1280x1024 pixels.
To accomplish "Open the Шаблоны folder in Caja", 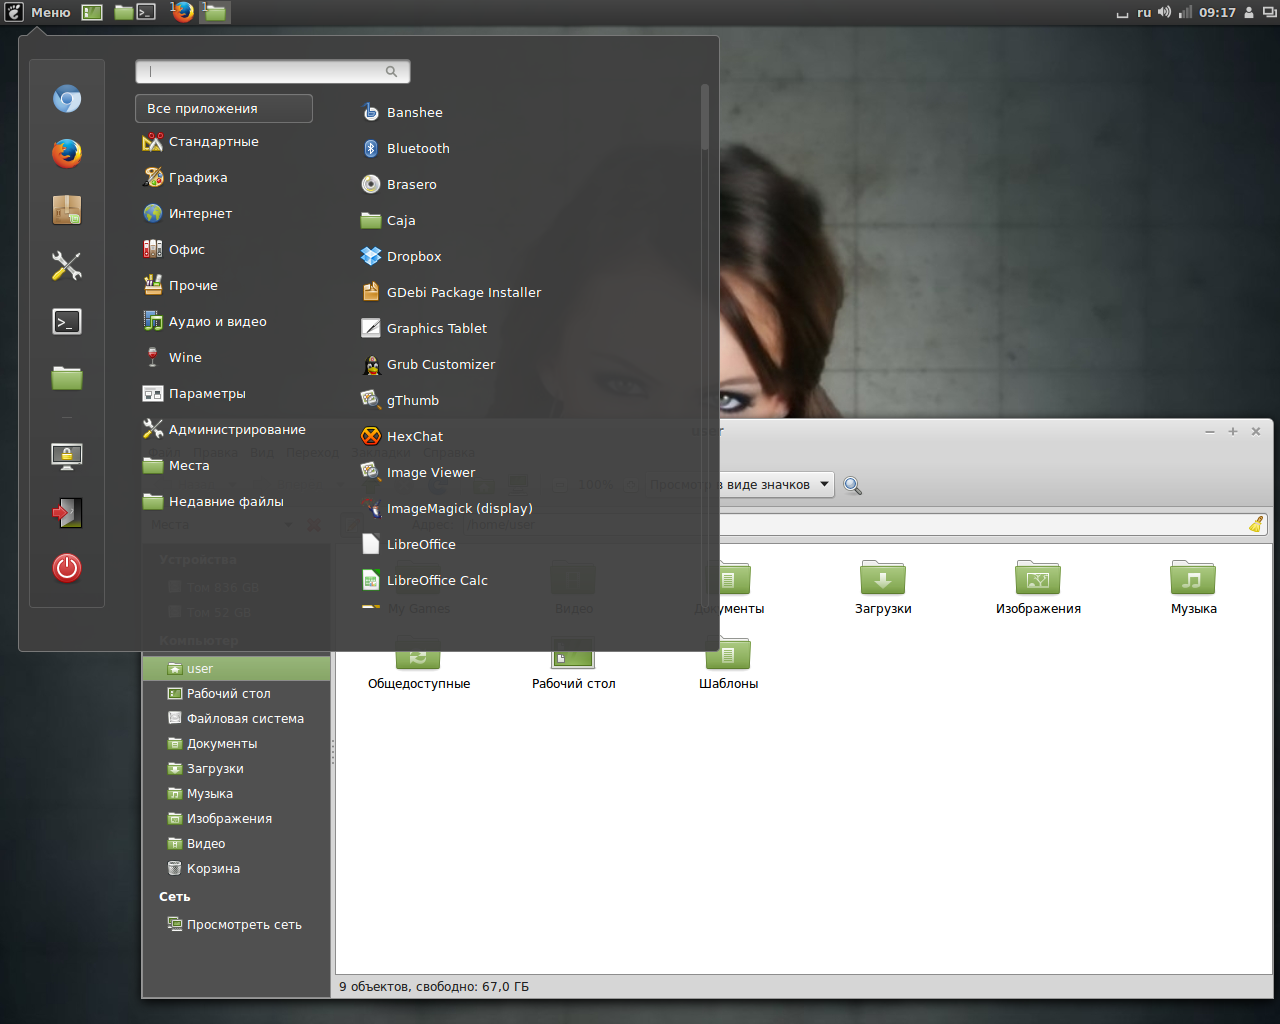I will click(x=728, y=664).
